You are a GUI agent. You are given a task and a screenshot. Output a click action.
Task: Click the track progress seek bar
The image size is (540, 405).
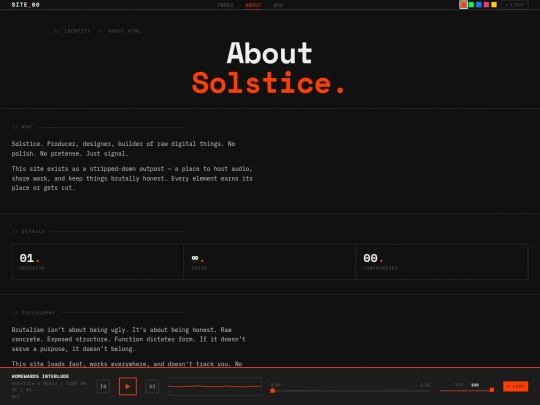point(350,391)
